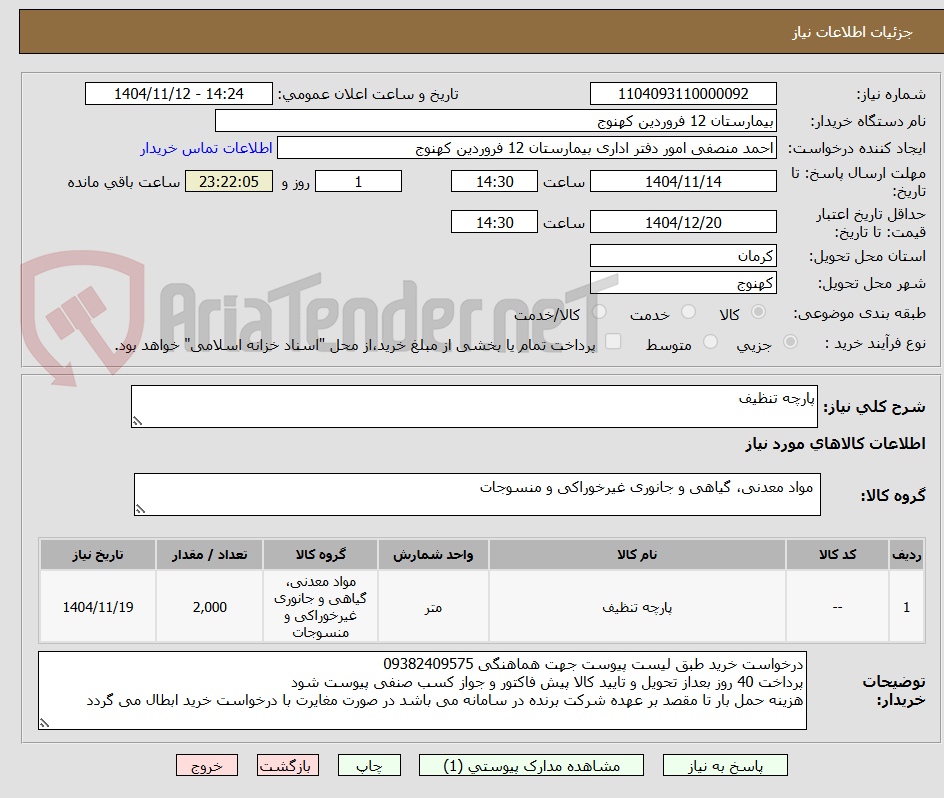
Task: Click the 'گروه کالا' table column header
Action: (320, 555)
